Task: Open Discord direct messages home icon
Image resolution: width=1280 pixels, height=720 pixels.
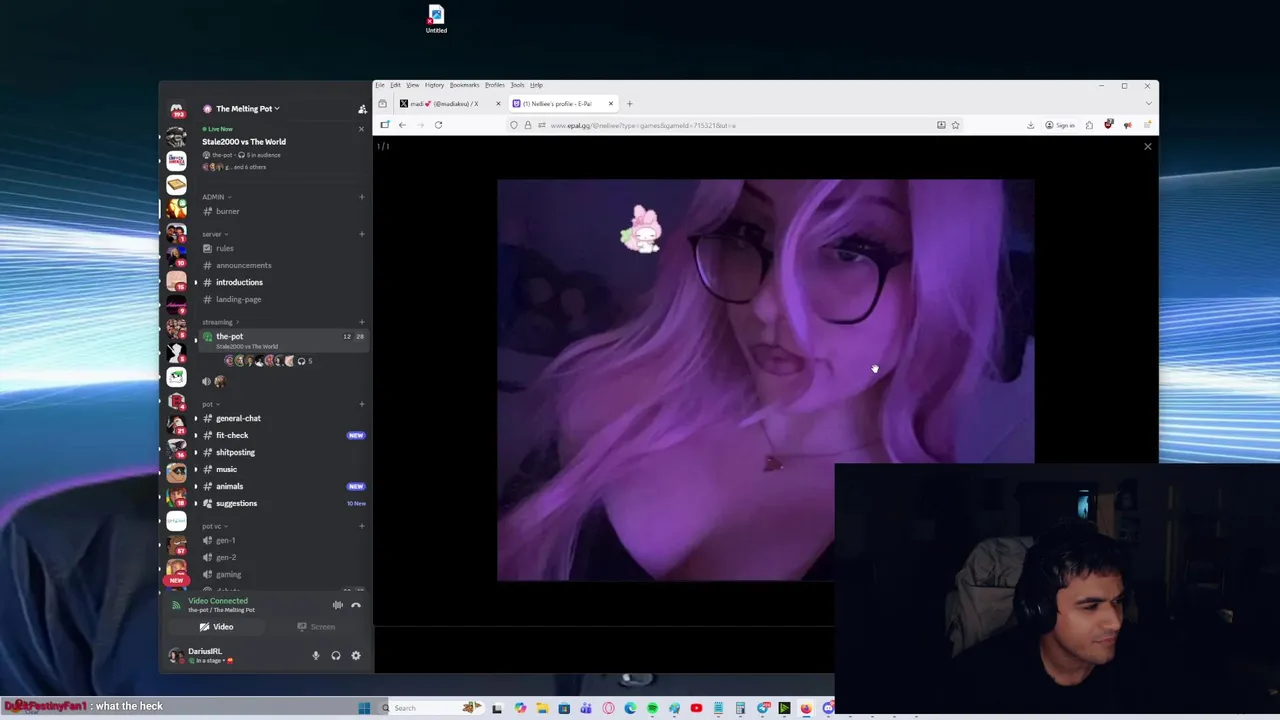Action: pyautogui.click(x=176, y=109)
